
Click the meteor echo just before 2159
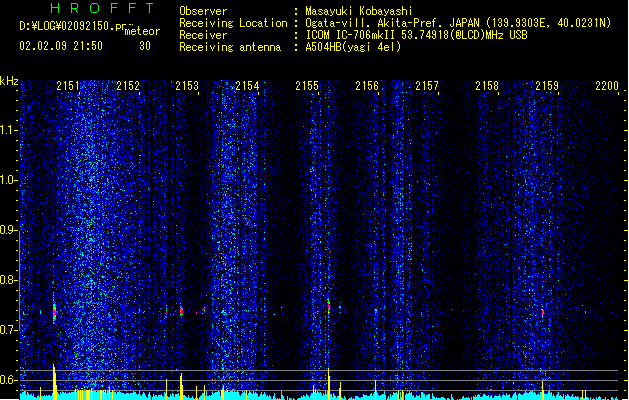click(543, 313)
